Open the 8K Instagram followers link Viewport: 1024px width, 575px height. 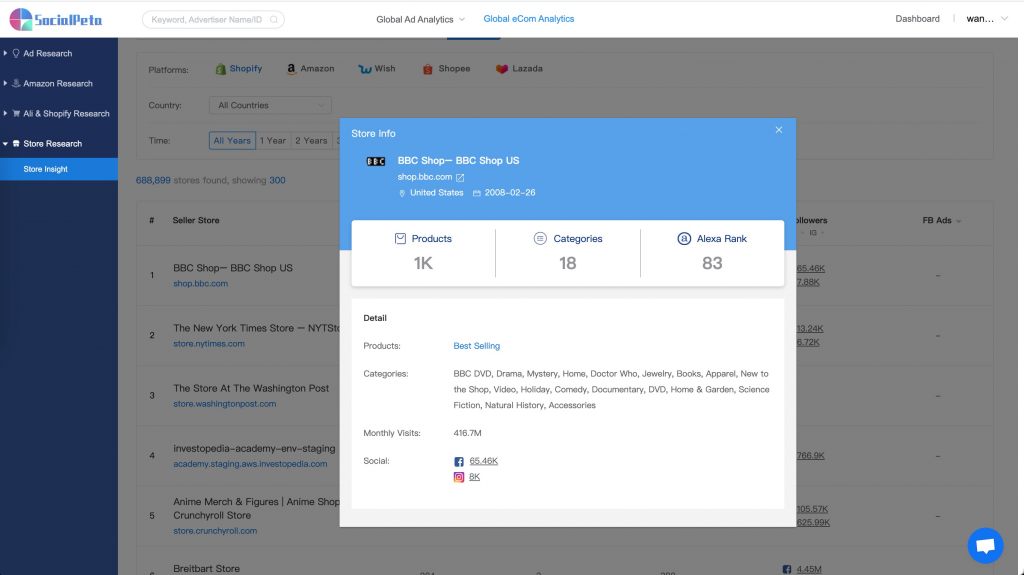[475, 477]
